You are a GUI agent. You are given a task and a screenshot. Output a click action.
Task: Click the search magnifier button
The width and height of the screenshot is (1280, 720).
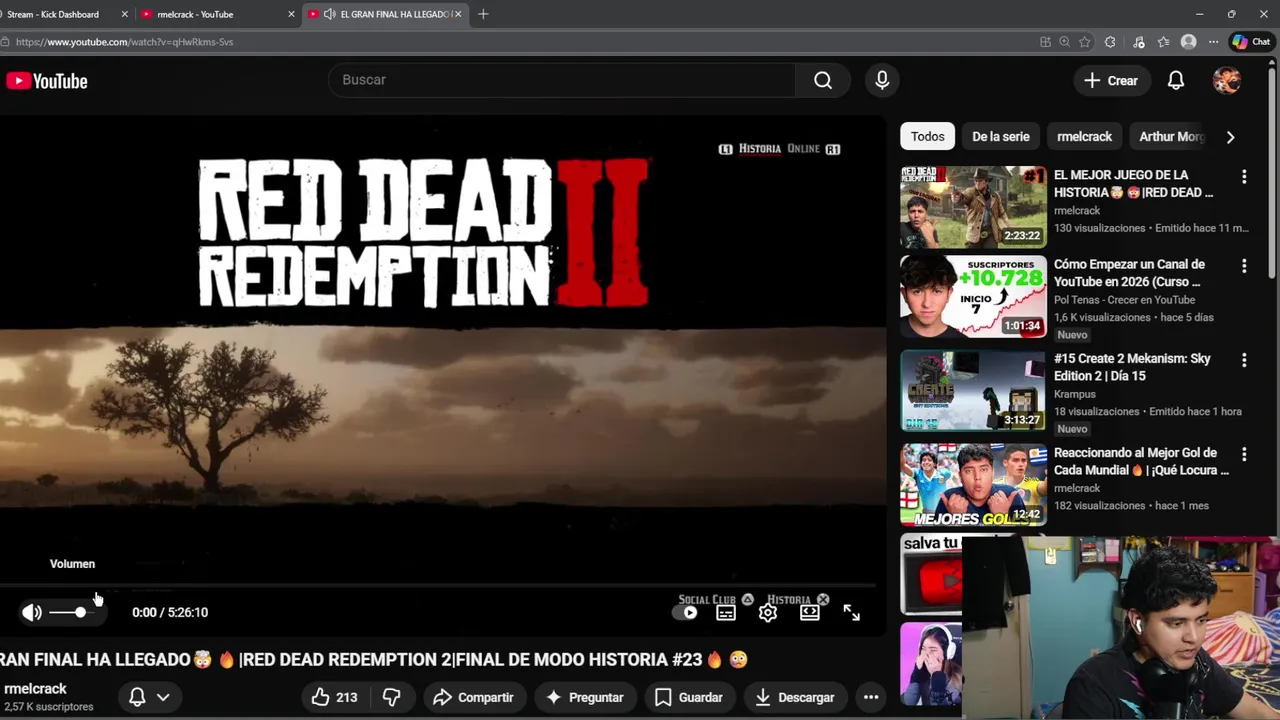coord(823,80)
